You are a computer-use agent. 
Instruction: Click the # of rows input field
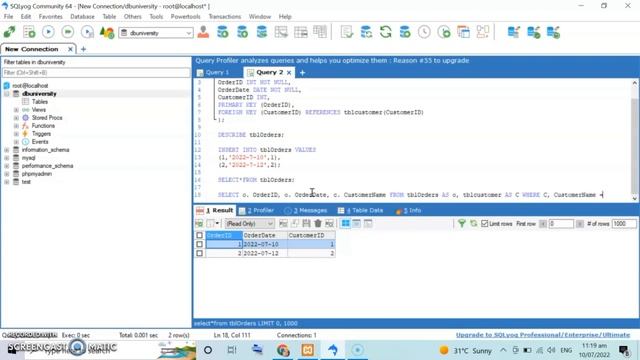pyautogui.click(x=624, y=224)
